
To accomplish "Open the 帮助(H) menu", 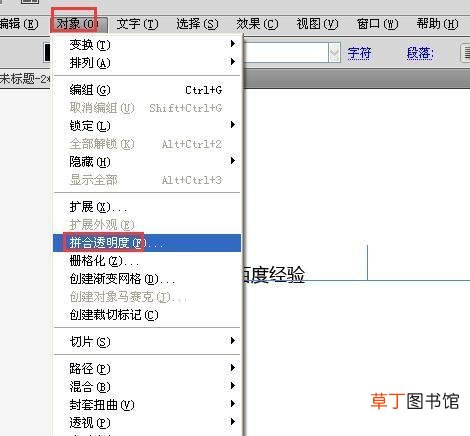I will point(437,24).
